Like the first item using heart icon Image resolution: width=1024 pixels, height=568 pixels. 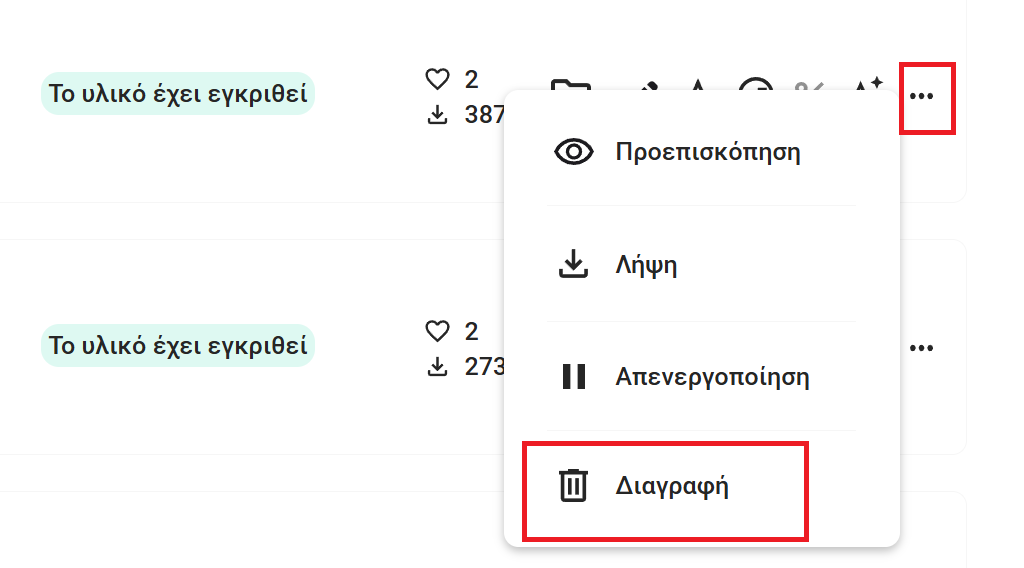[437, 79]
